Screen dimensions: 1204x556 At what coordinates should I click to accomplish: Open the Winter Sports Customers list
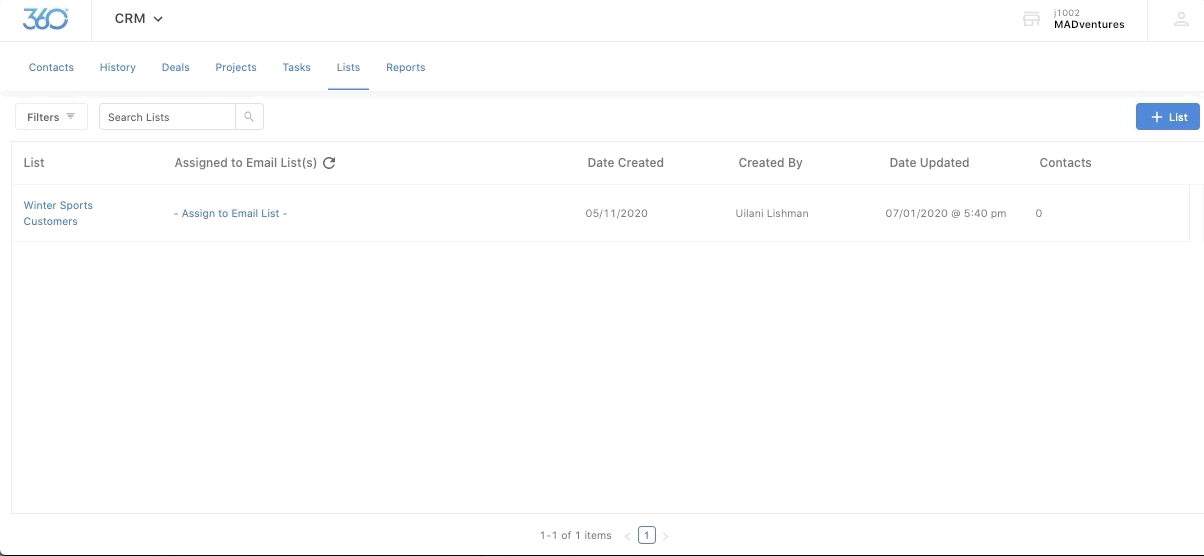pyautogui.click(x=58, y=213)
